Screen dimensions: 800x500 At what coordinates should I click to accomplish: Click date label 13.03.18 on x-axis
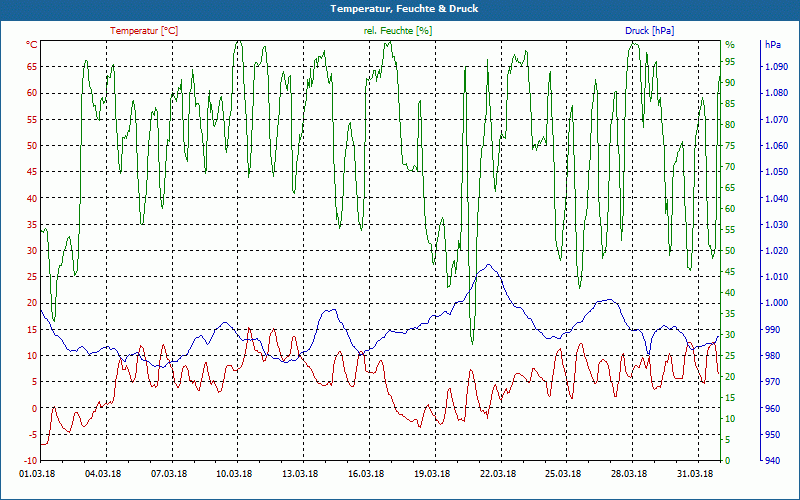pyautogui.click(x=300, y=473)
